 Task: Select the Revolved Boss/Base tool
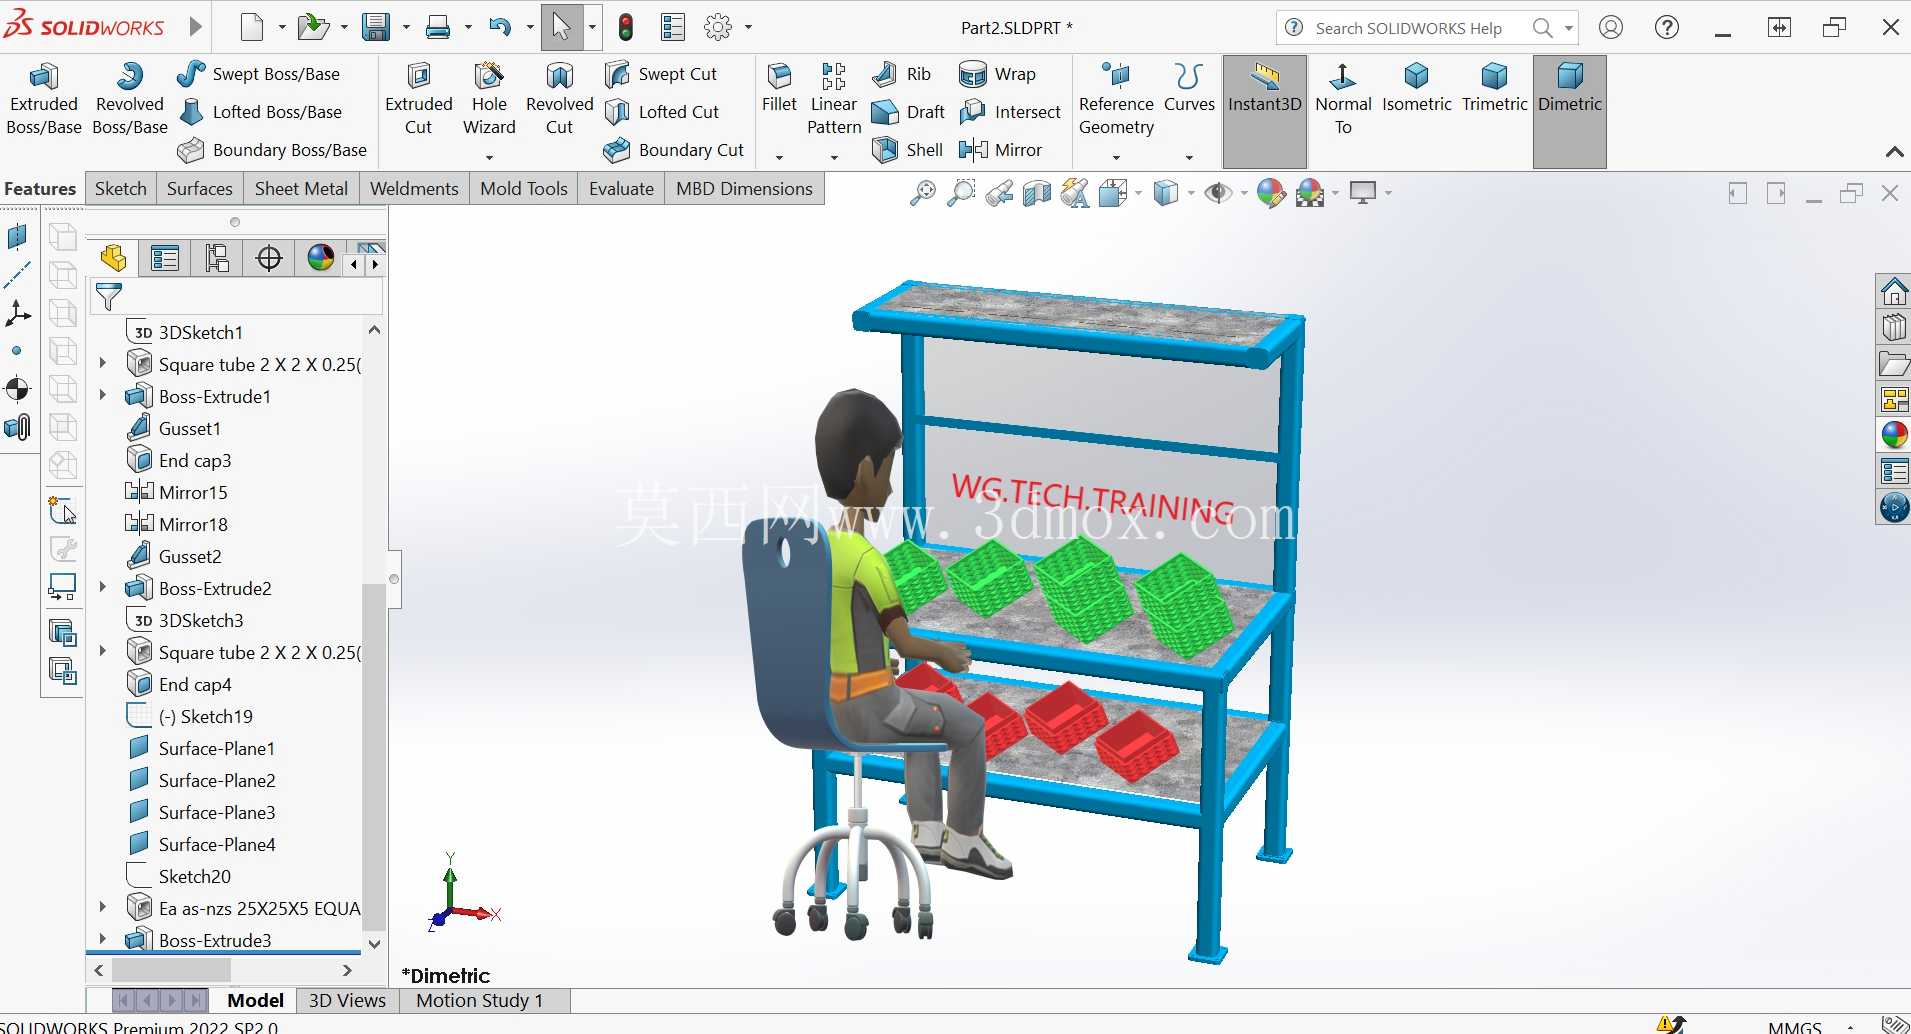tap(130, 99)
